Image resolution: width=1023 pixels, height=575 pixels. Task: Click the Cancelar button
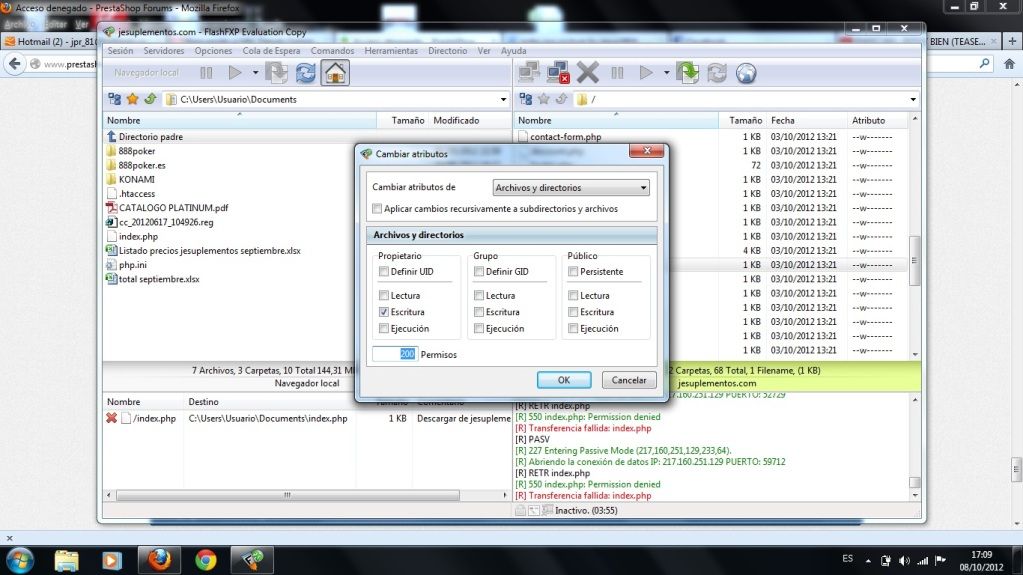pyautogui.click(x=629, y=380)
